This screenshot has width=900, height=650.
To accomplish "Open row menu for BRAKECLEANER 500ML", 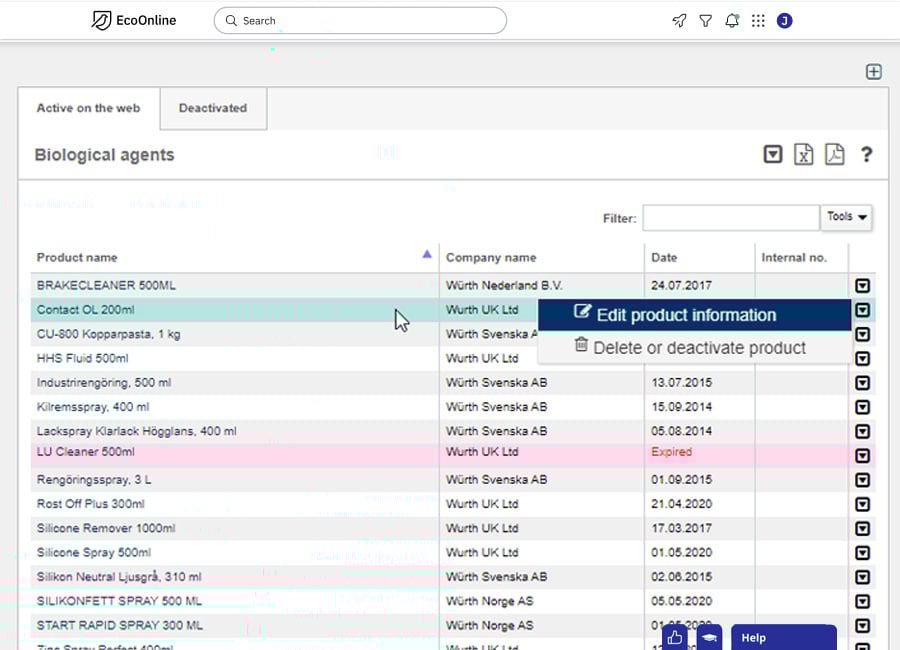I will 862,285.
